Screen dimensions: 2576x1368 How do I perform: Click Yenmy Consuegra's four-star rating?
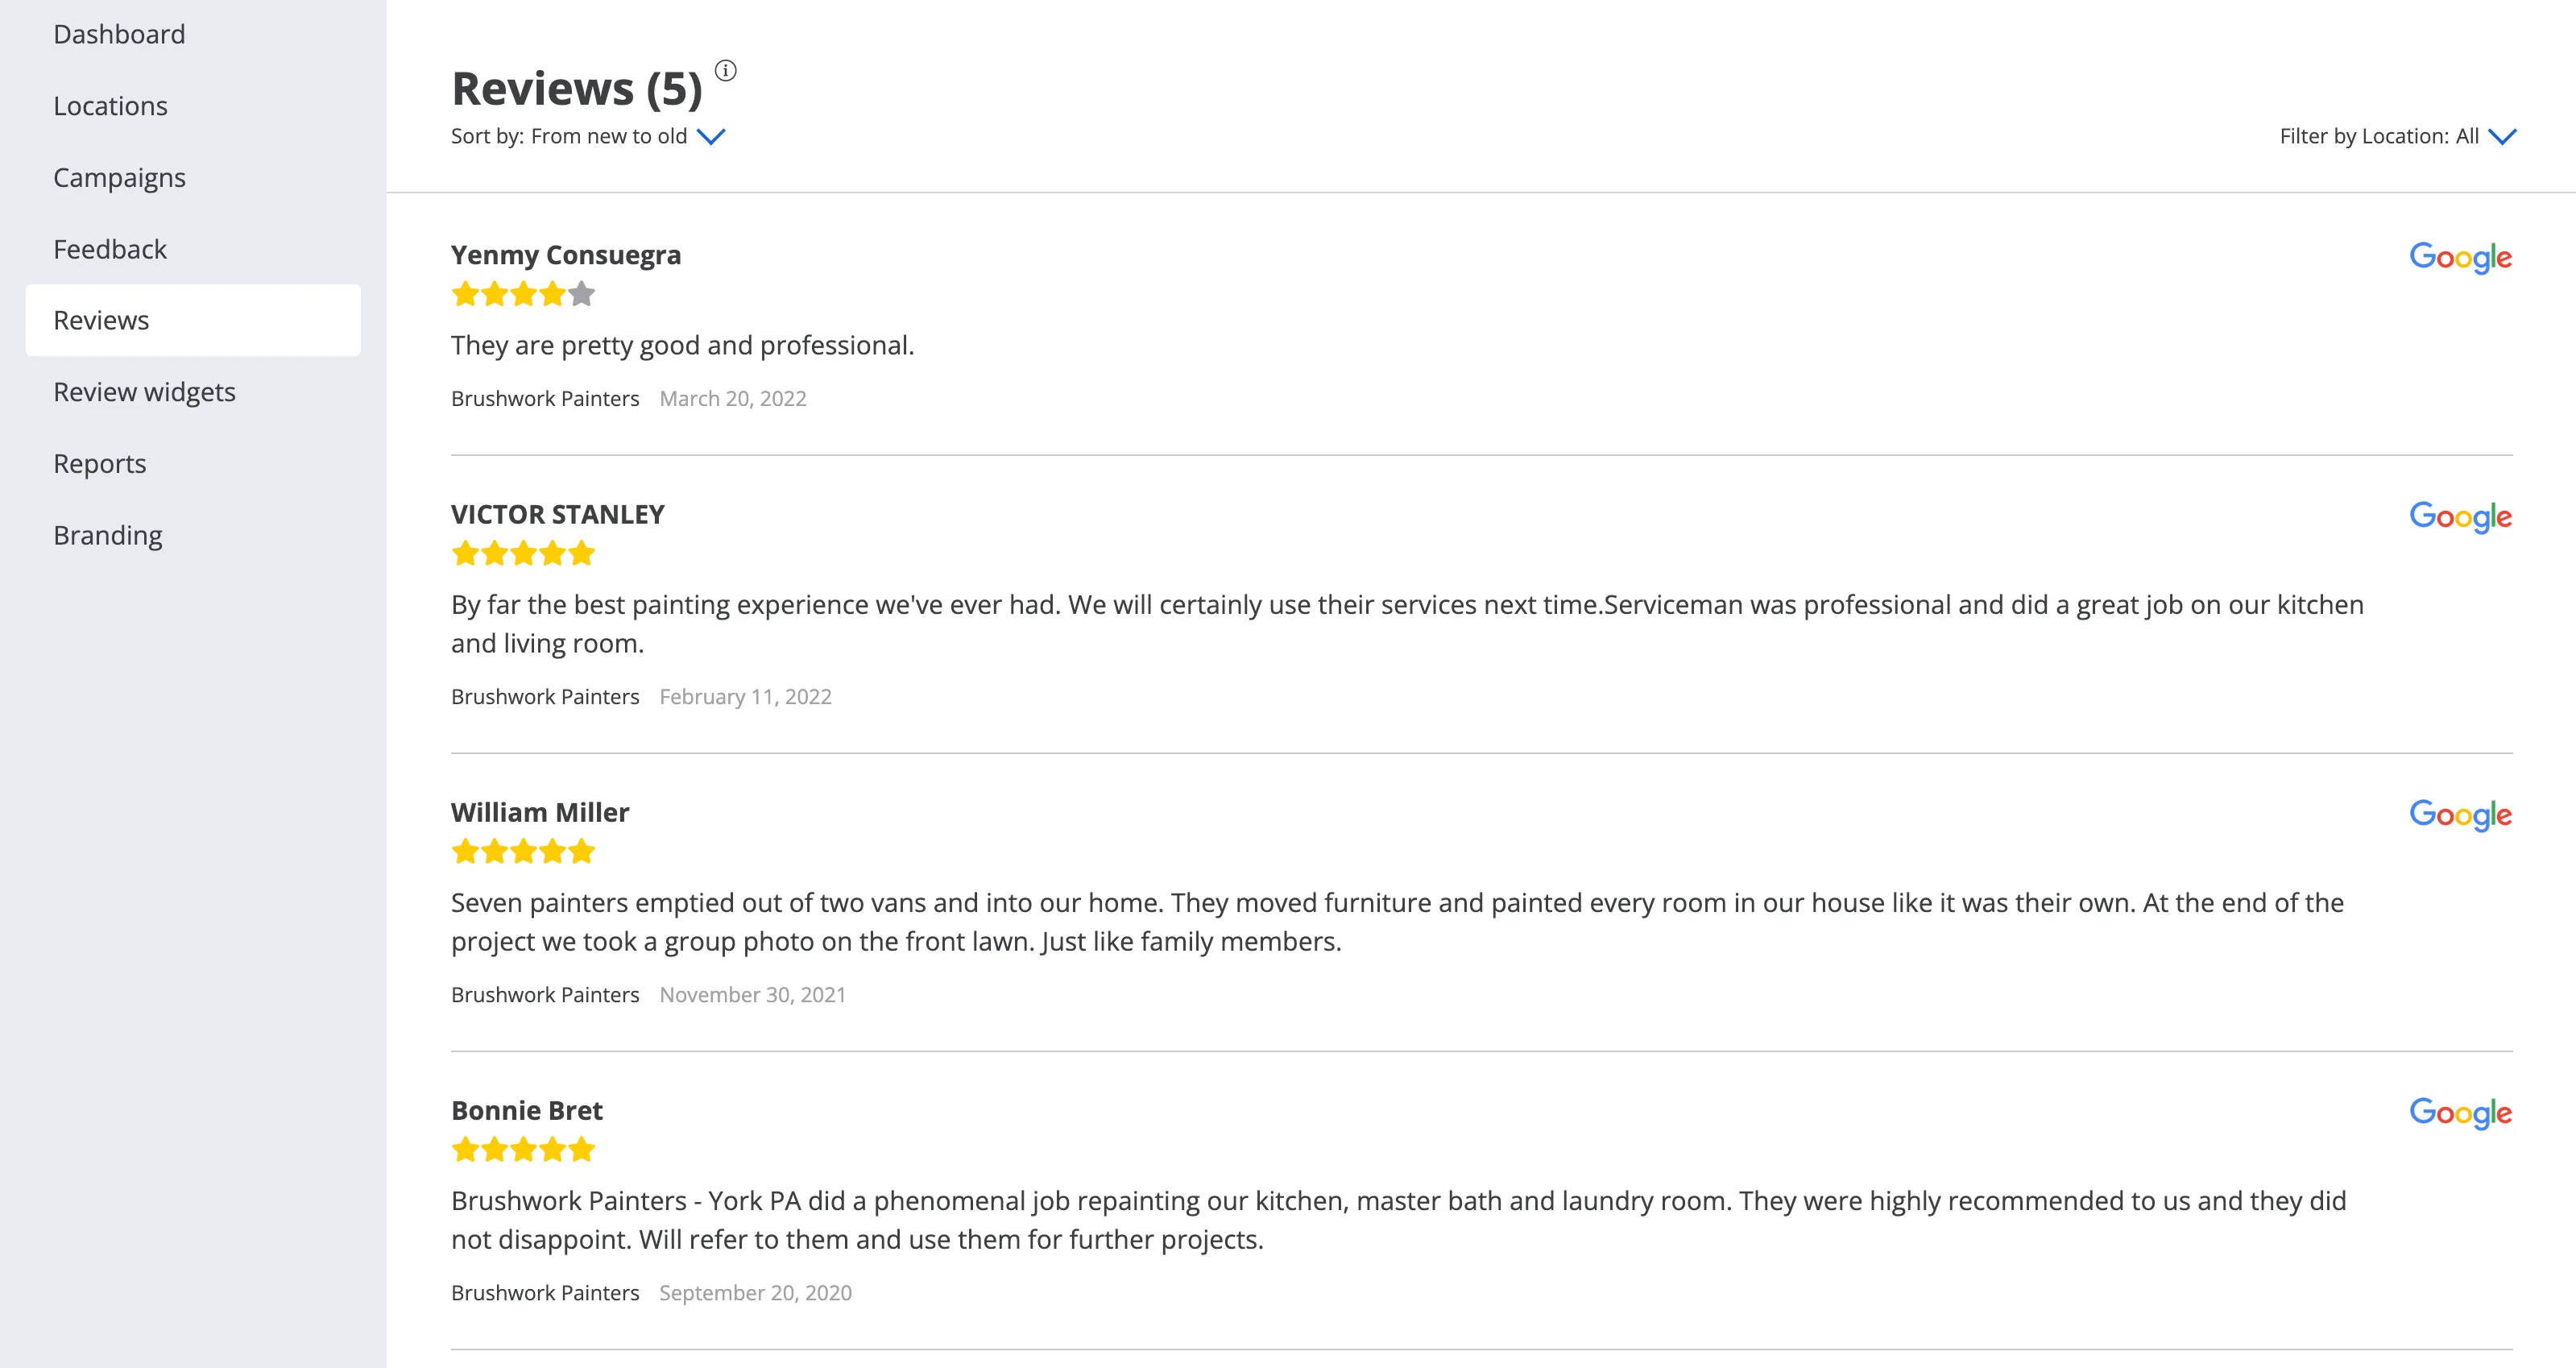(x=523, y=294)
